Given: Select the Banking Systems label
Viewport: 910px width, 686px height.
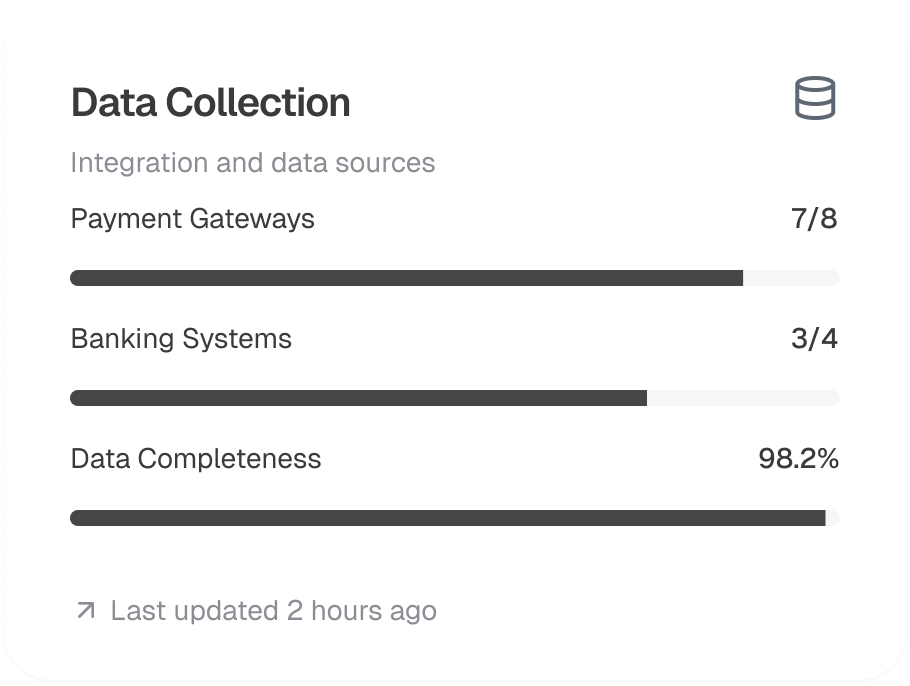Looking at the screenshot, I should point(181,339).
